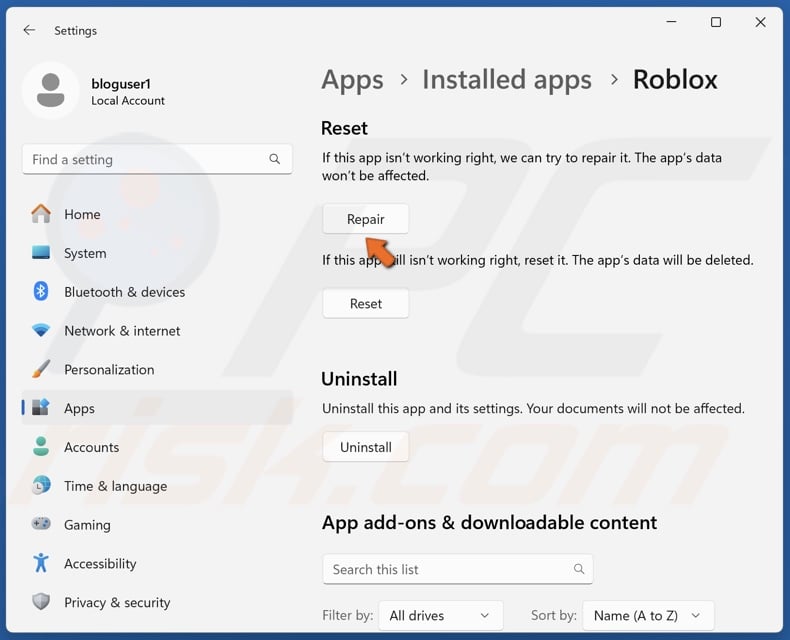Expand the Filter by All drives dropdown

click(442, 616)
